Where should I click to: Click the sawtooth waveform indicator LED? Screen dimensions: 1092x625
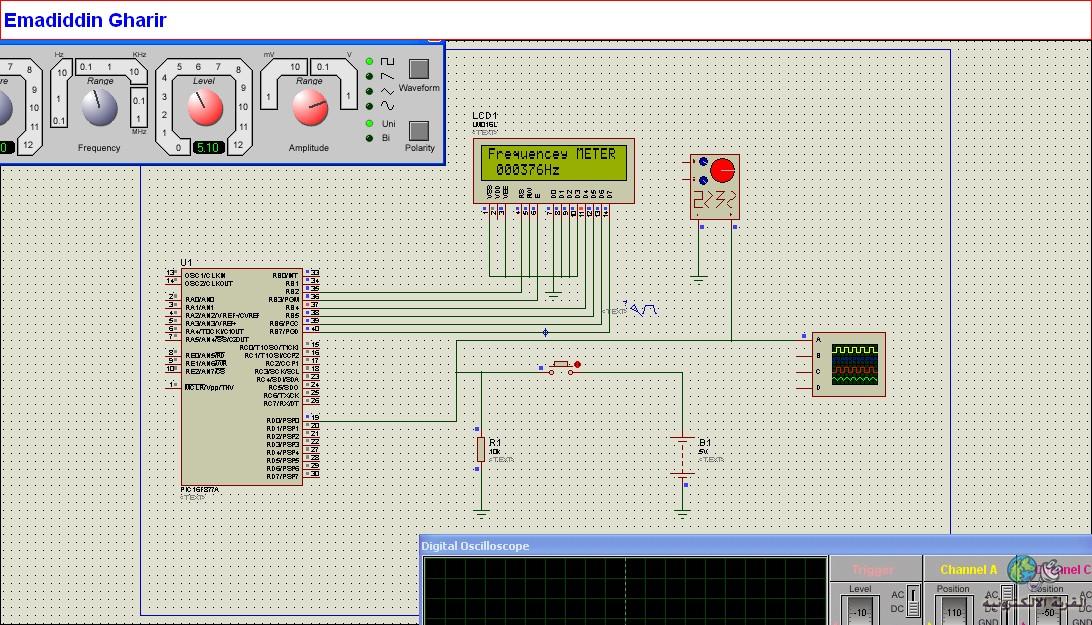[369, 76]
